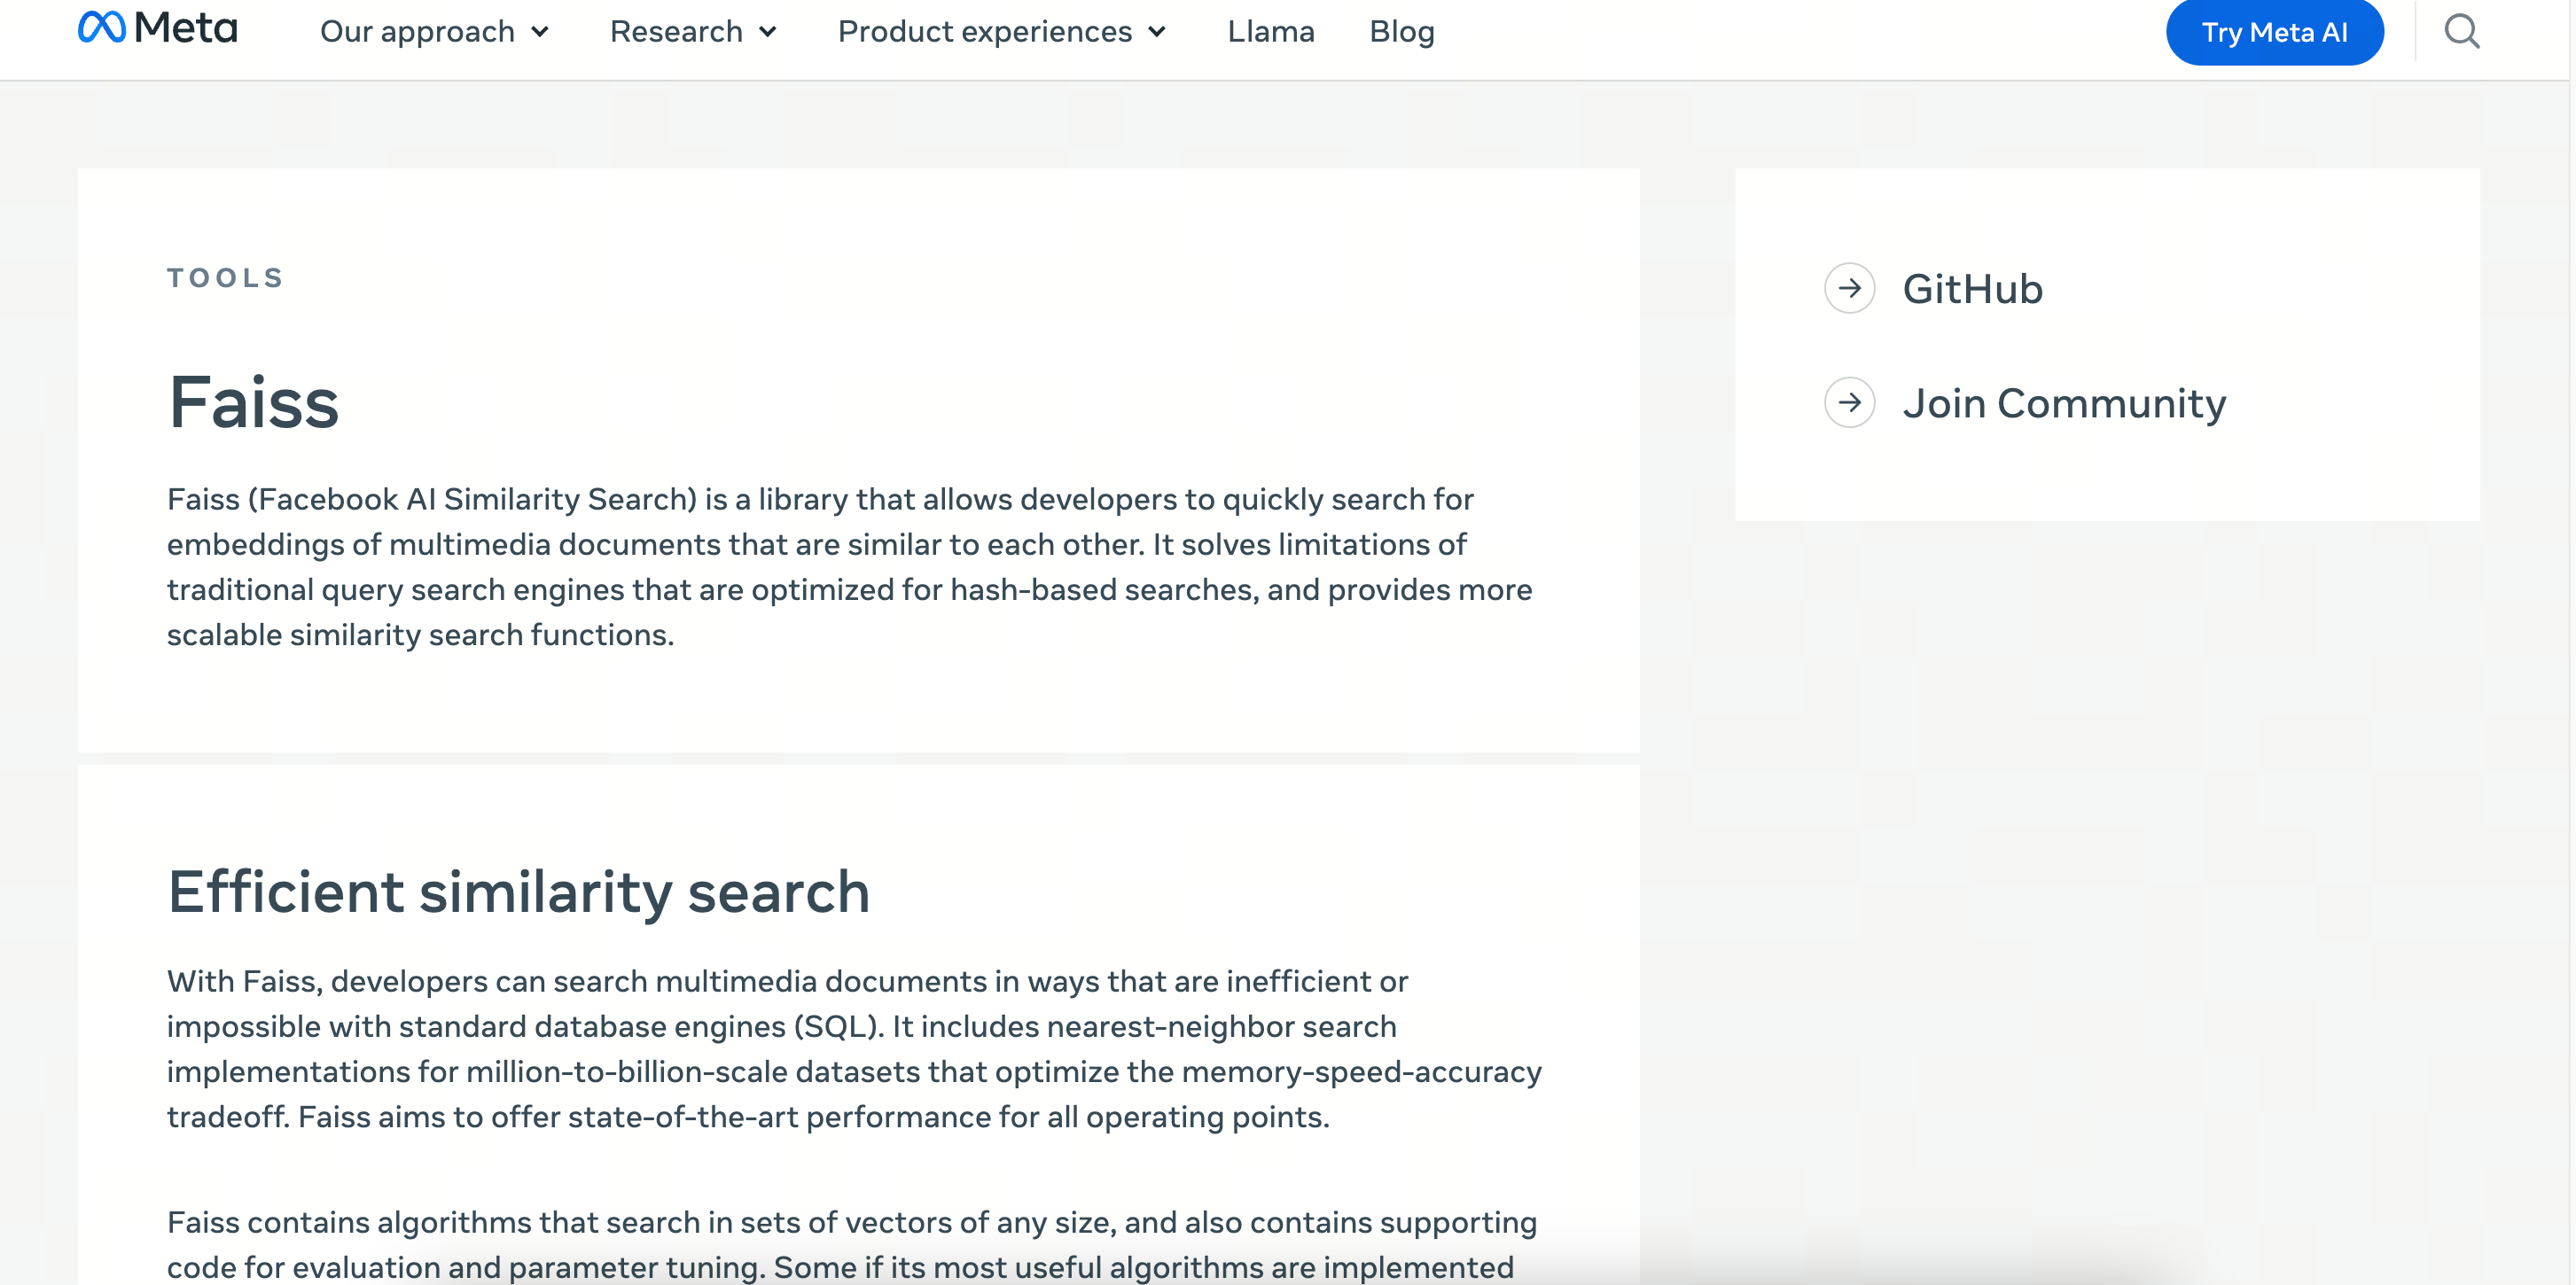Click the TOOLS category label
The image size is (2576, 1285).
(x=225, y=278)
